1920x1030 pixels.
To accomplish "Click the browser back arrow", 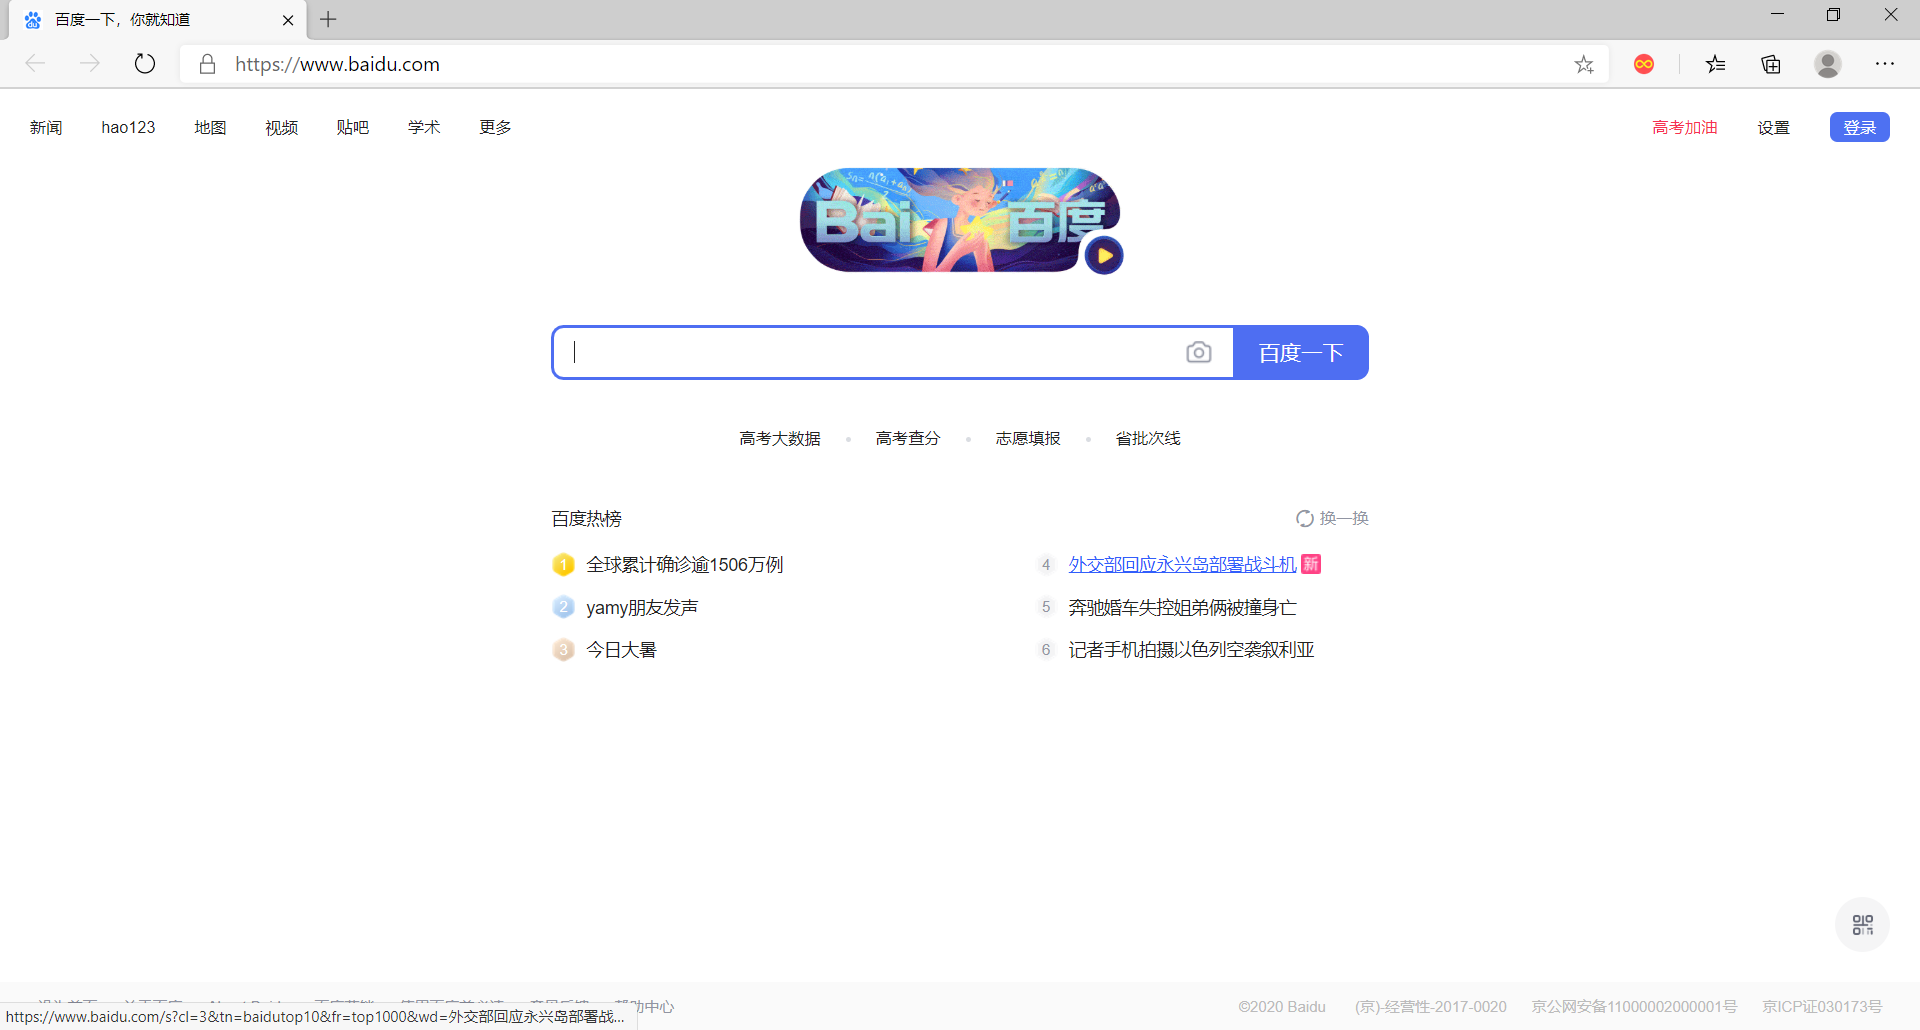I will [x=36, y=64].
